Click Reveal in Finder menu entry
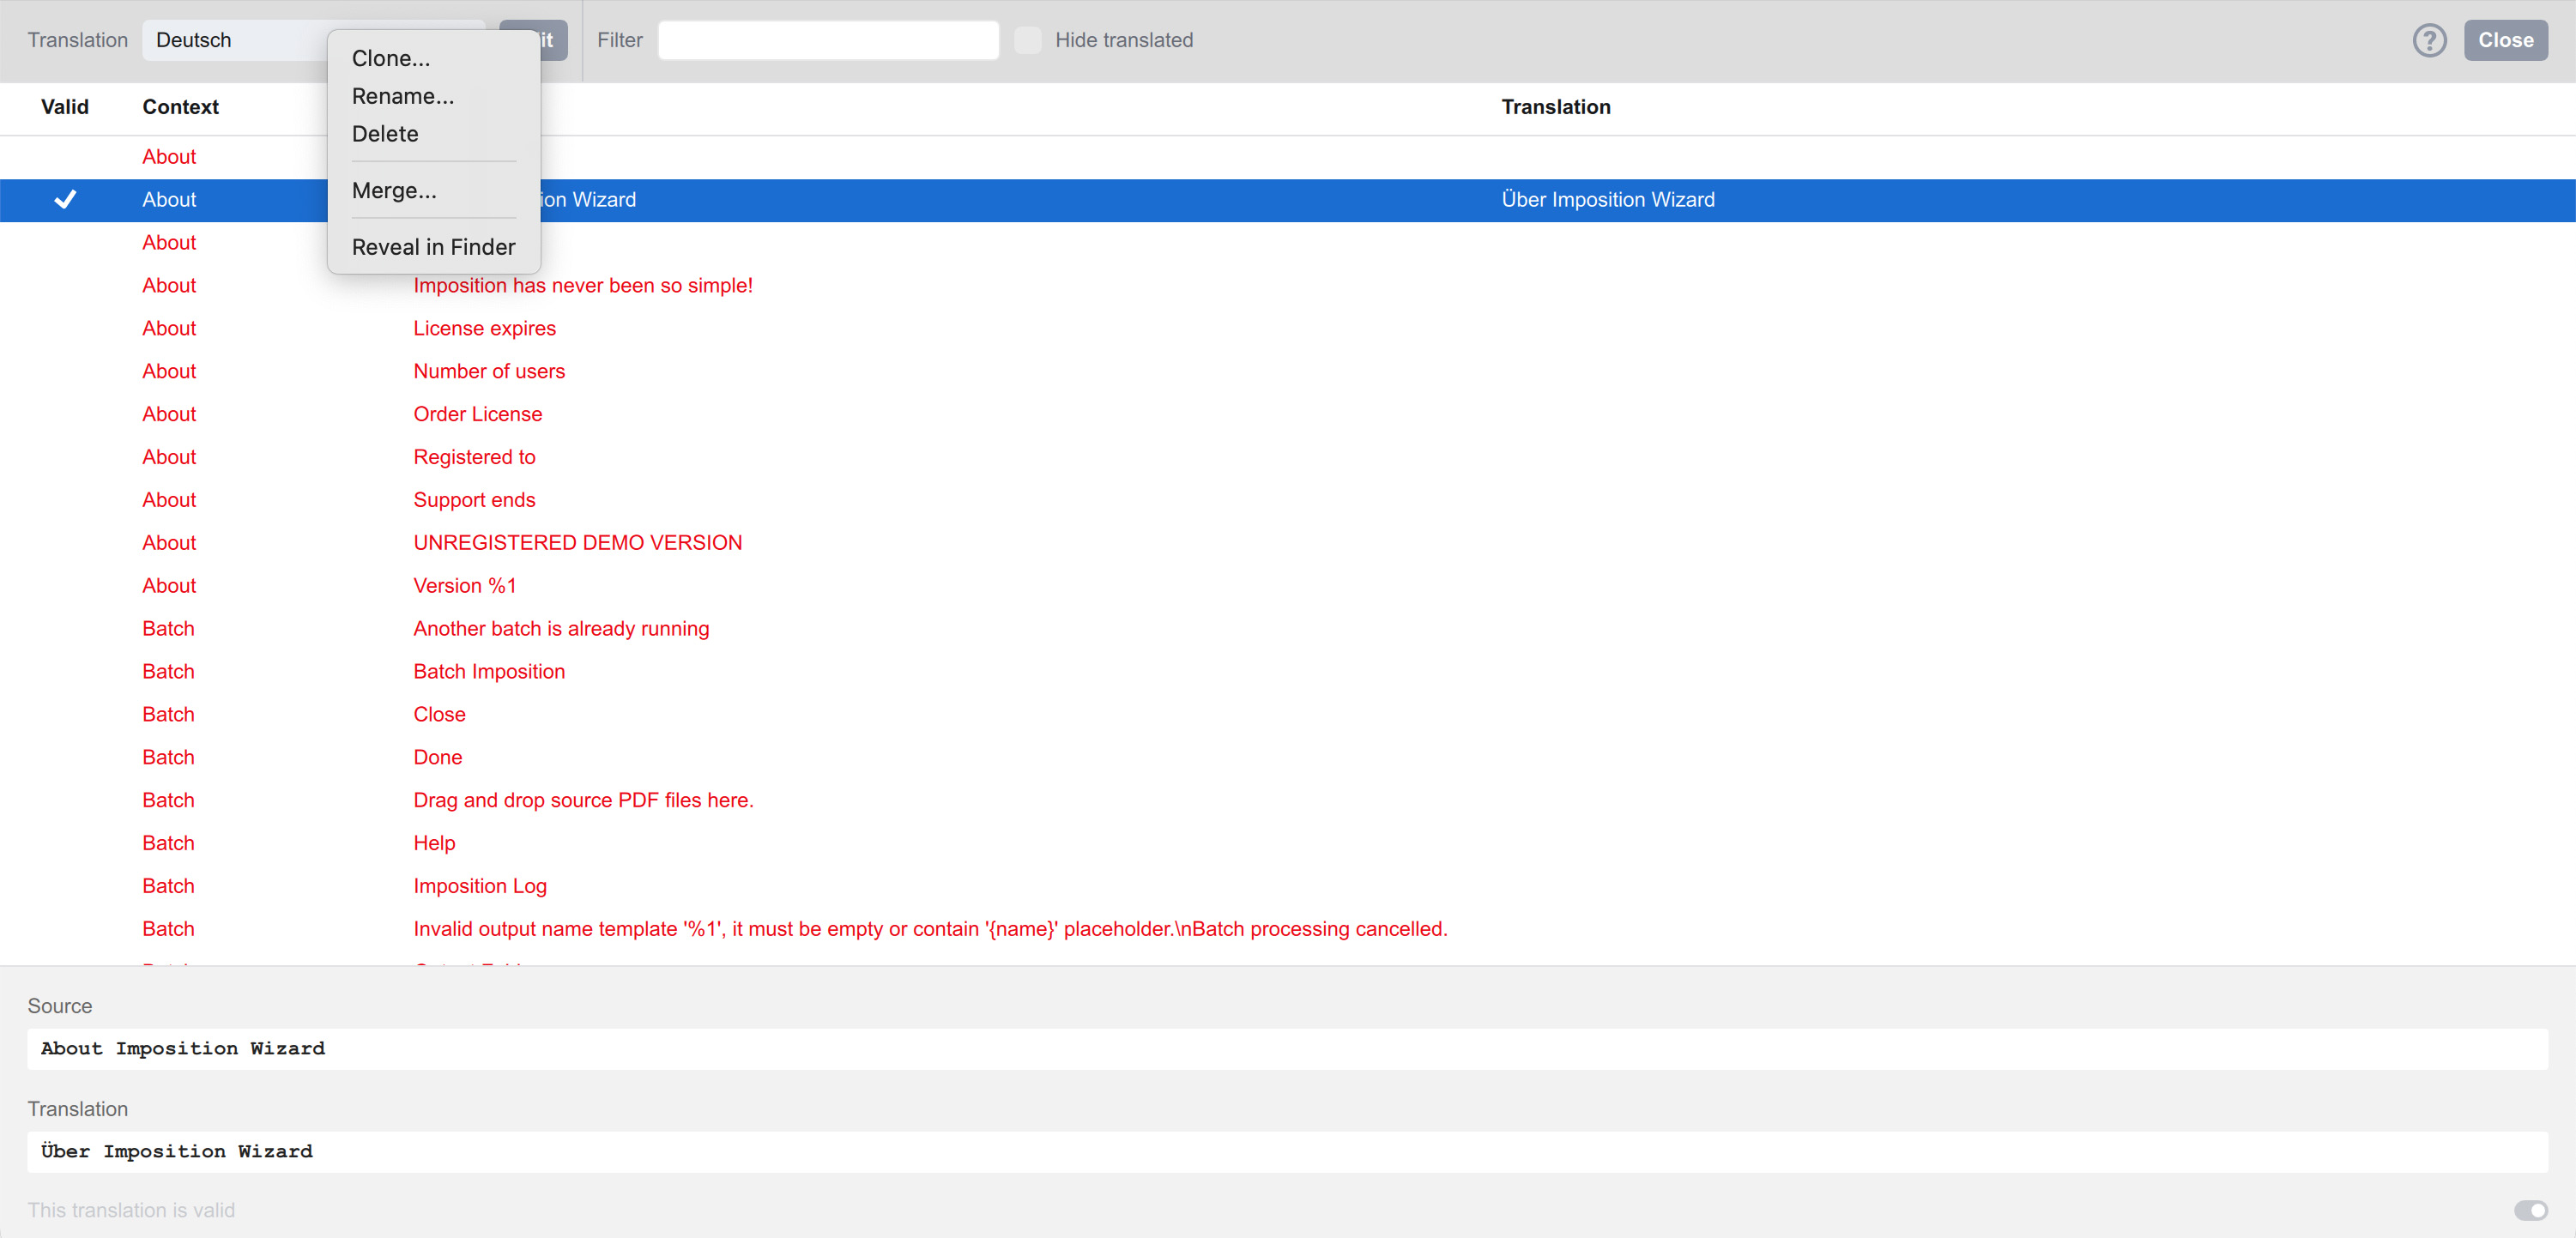Screen dimensions: 2576x1238 [433, 246]
